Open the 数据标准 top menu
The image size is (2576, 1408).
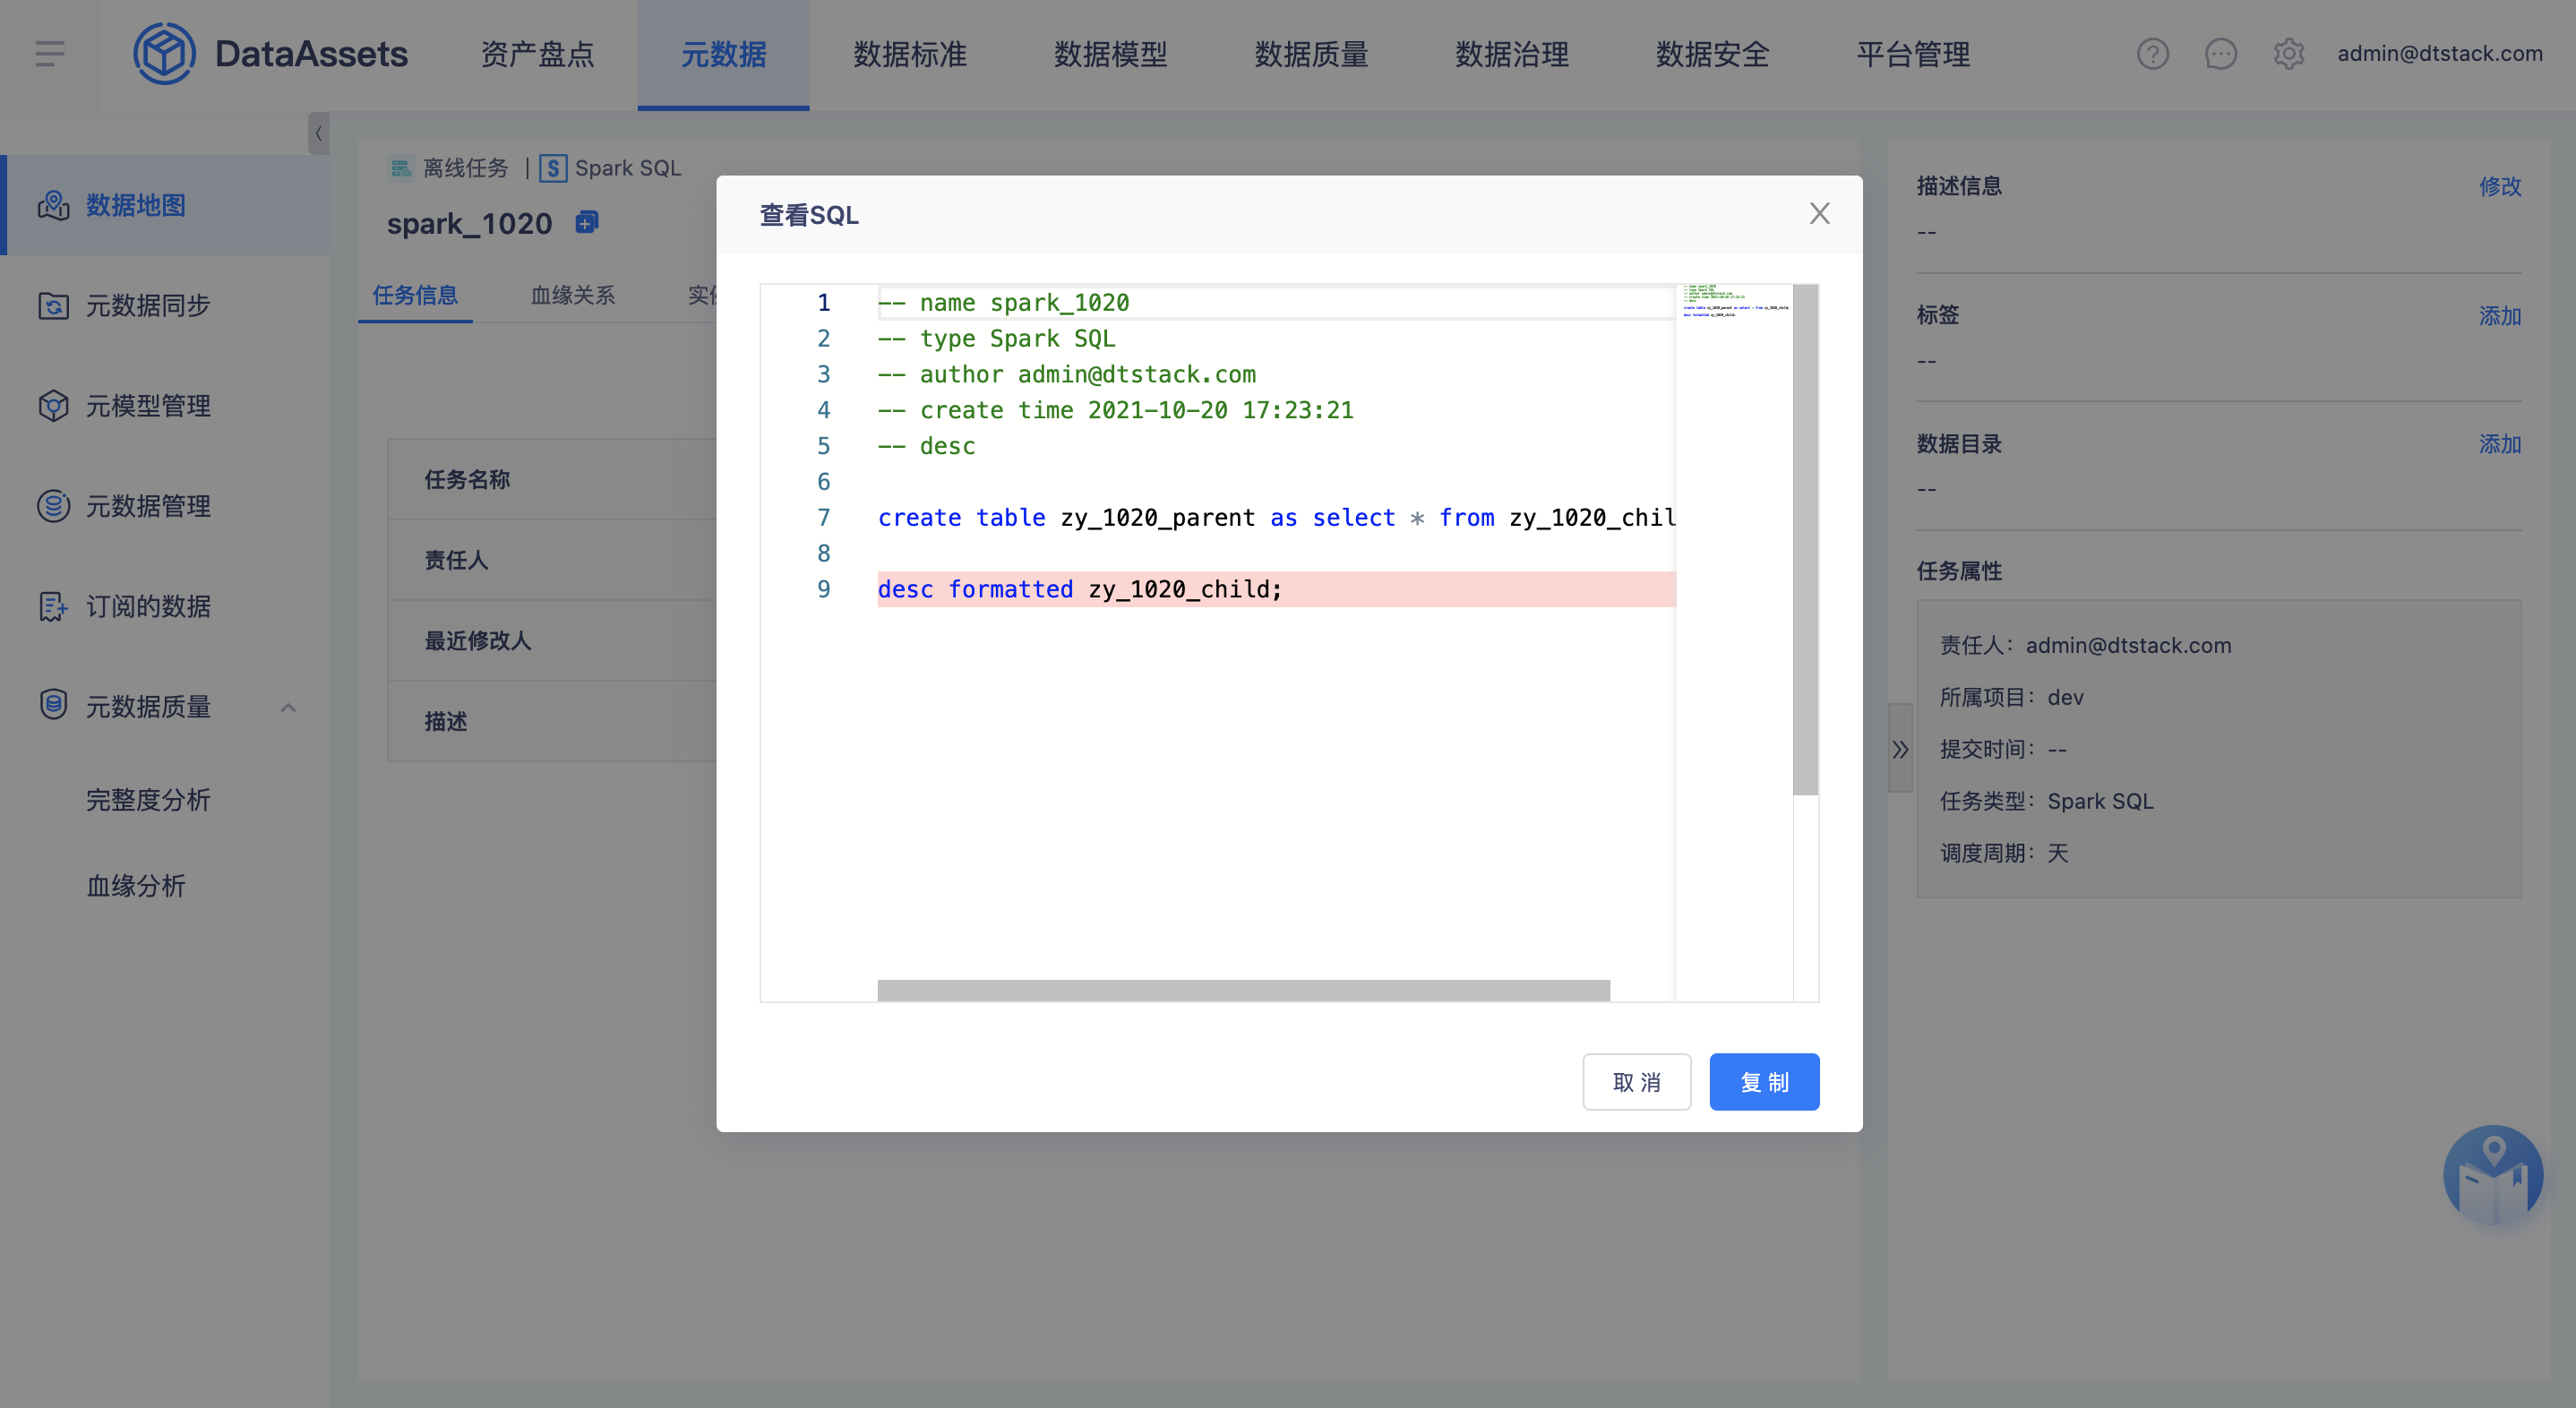(x=909, y=54)
